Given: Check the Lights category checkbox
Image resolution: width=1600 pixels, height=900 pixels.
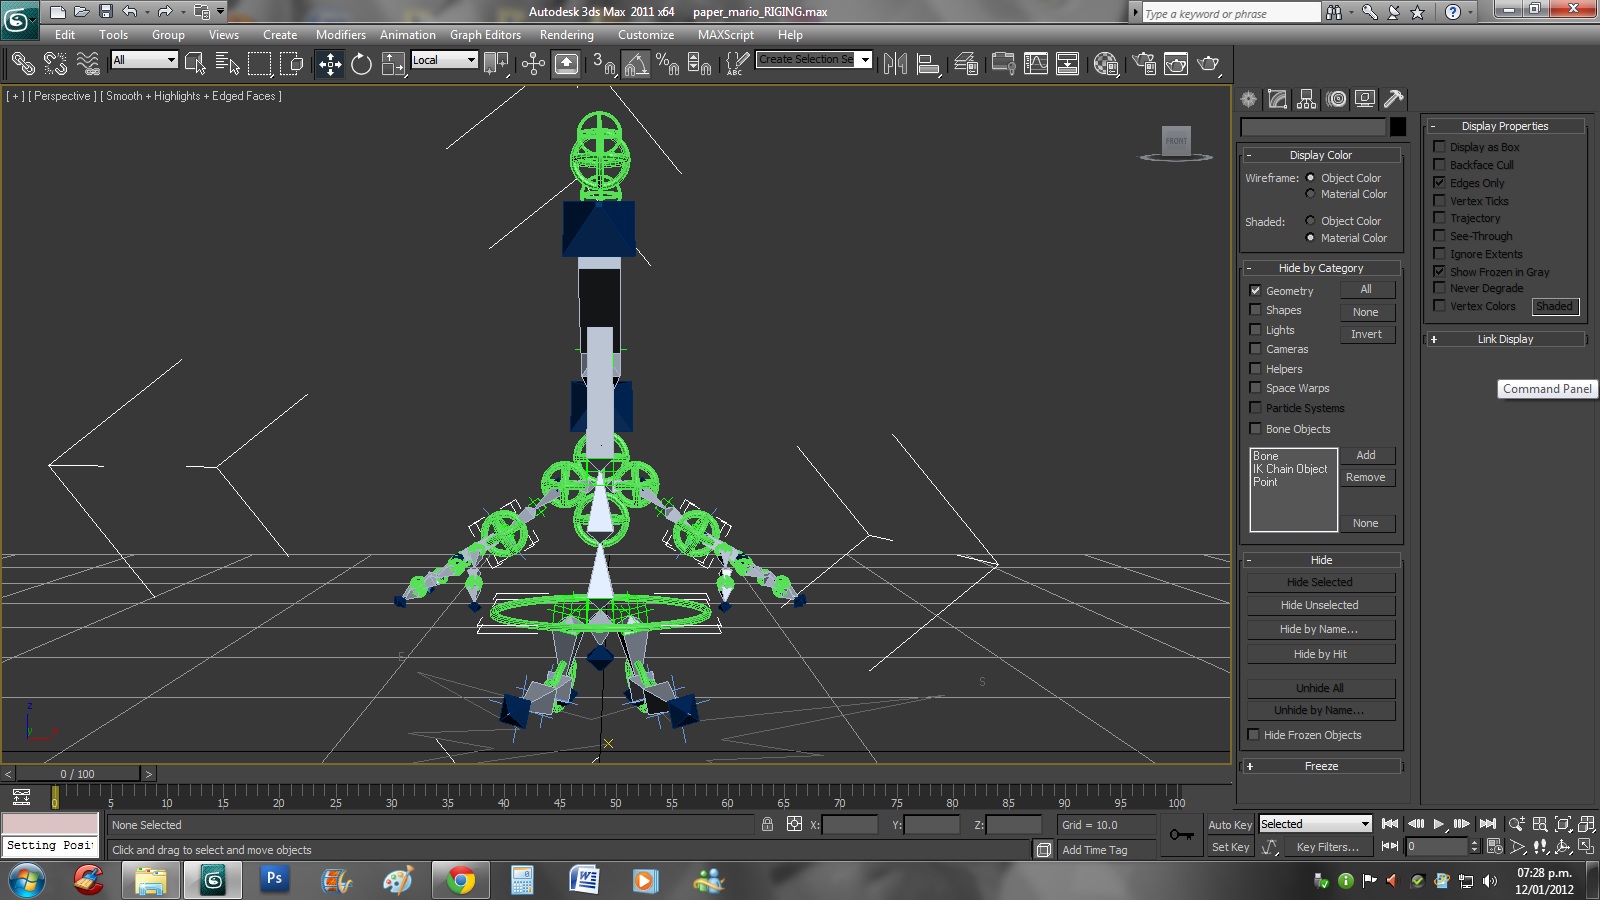Looking at the screenshot, I should pyautogui.click(x=1255, y=330).
